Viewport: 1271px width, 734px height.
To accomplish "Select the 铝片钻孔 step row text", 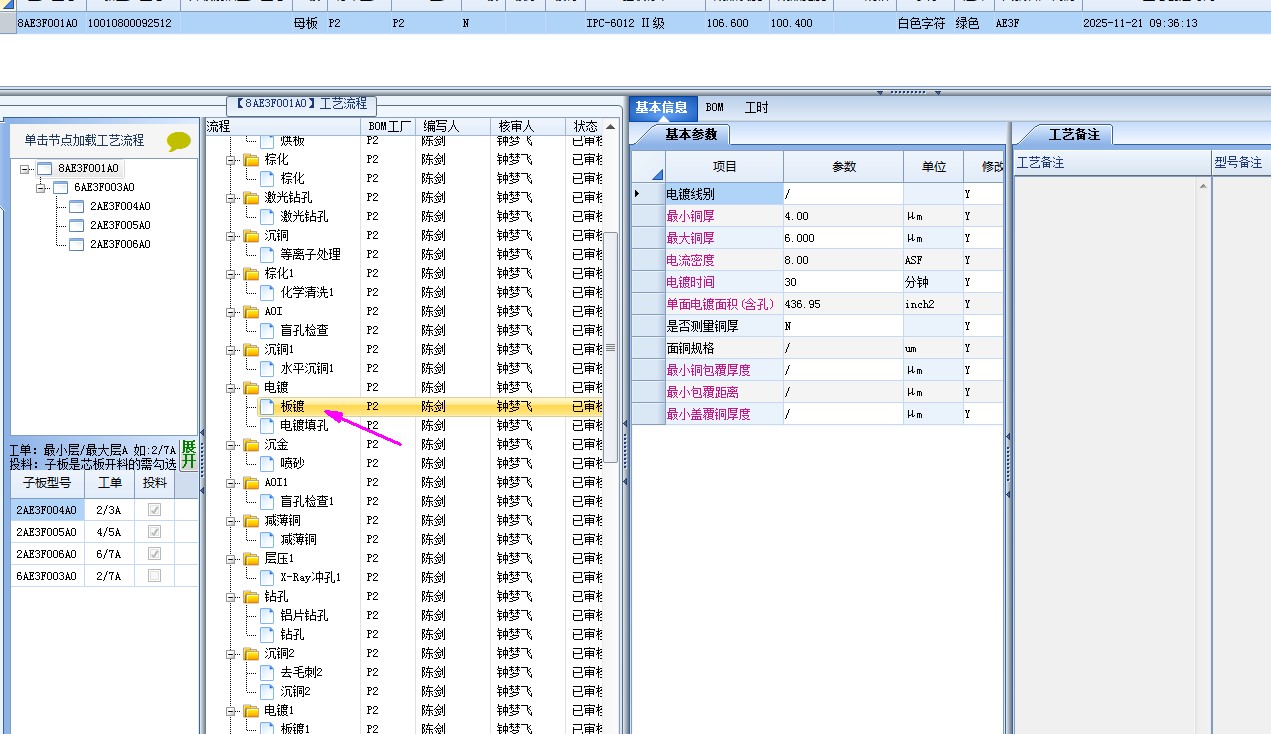I will [304, 616].
